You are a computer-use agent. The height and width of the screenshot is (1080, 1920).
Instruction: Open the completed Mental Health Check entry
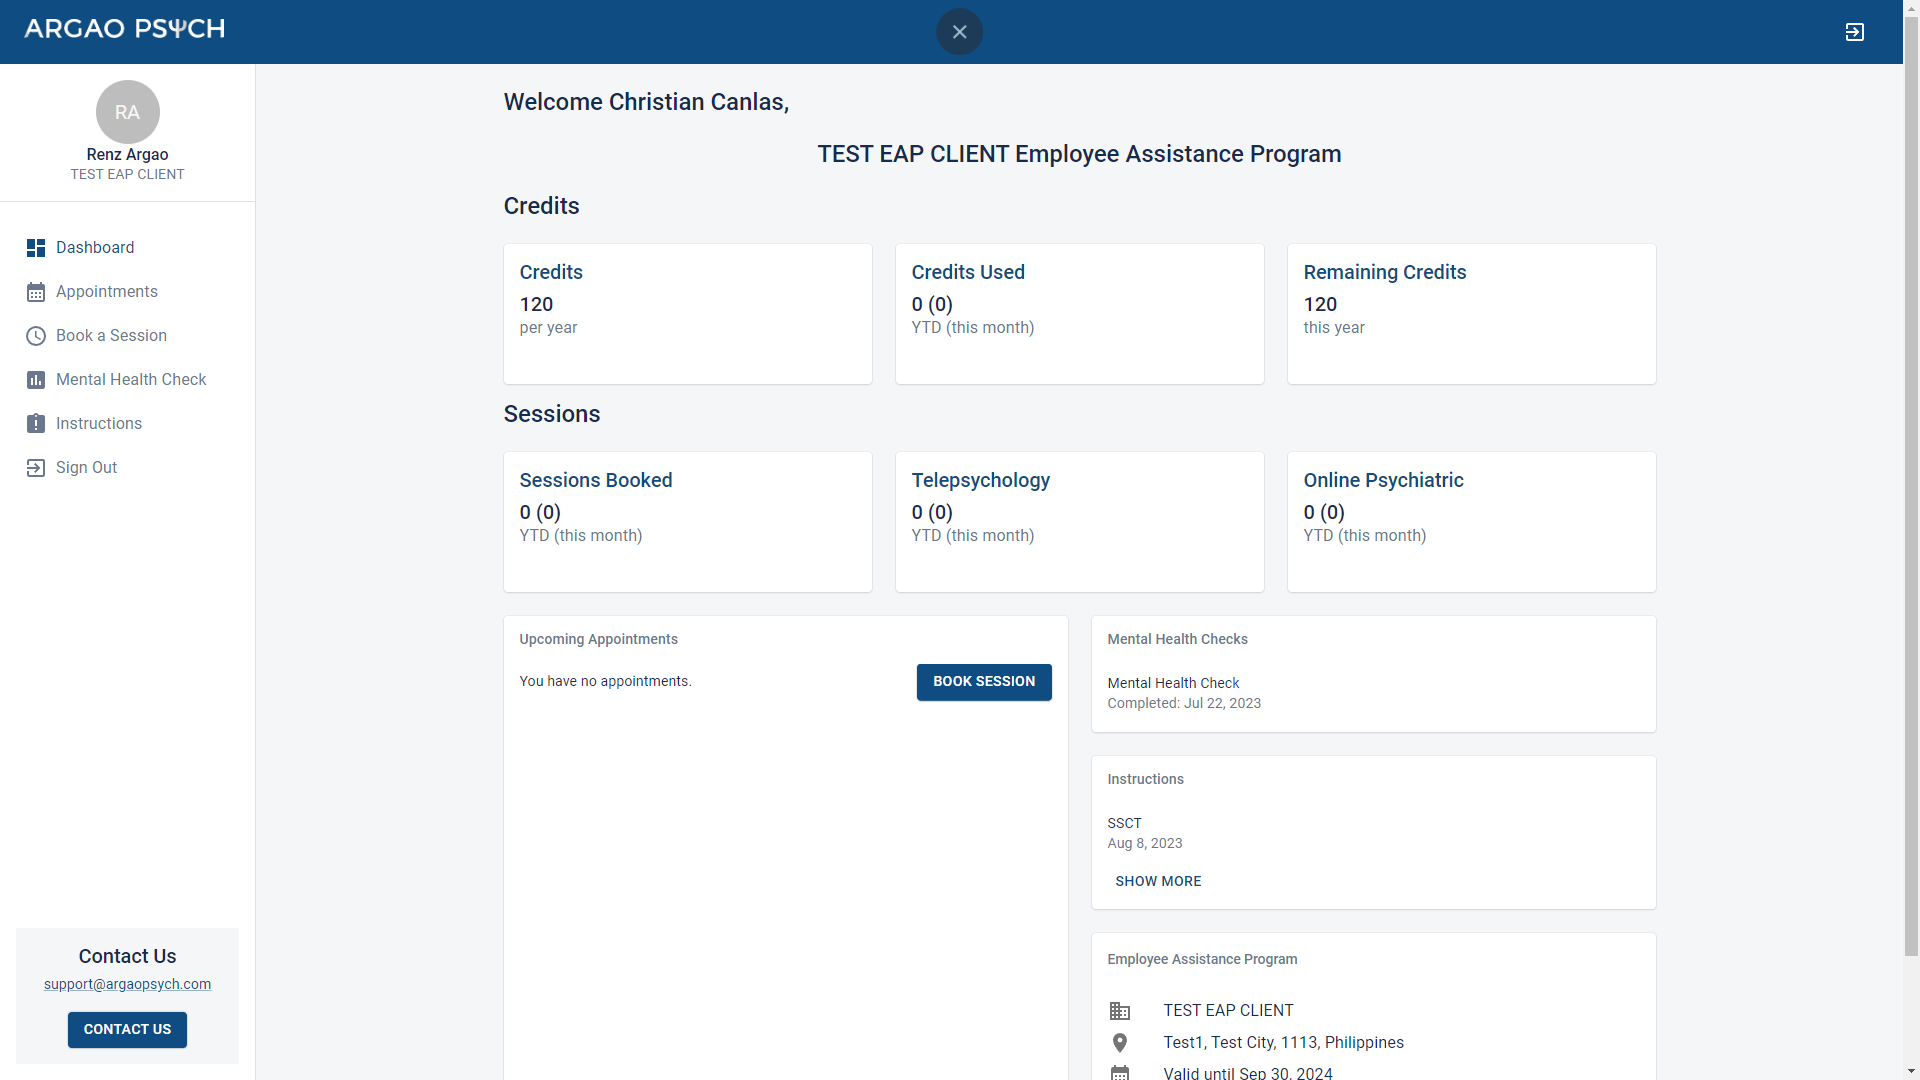pyautogui.click(x=1173, y=683)
